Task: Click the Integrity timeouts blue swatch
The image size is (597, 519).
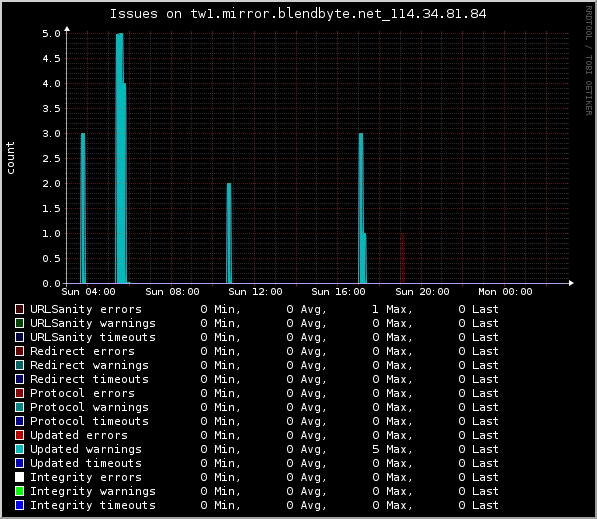Action: 19,505
